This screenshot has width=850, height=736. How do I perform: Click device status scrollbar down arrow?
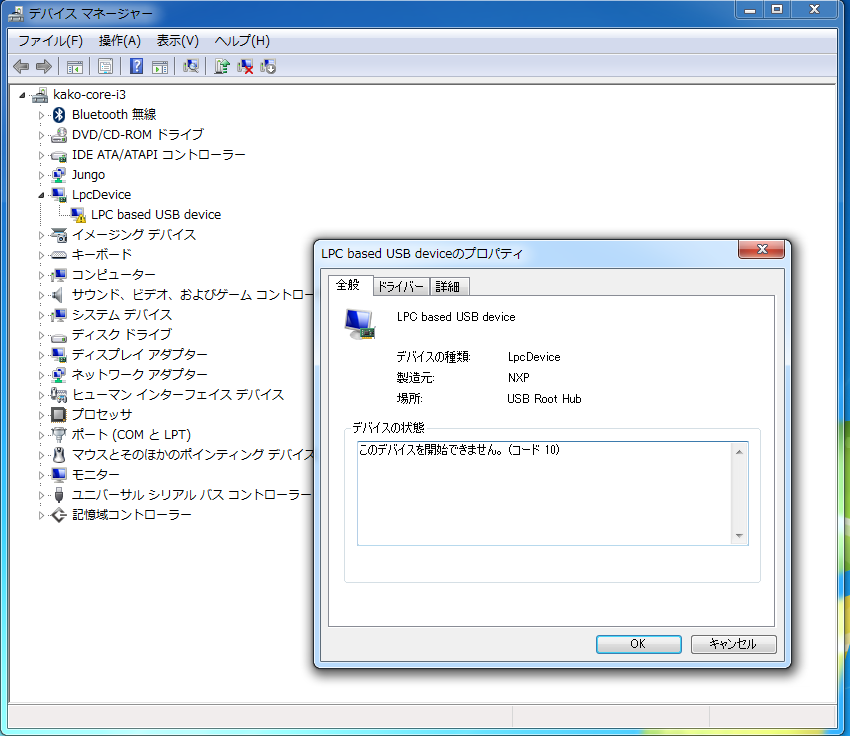[739, 536]
